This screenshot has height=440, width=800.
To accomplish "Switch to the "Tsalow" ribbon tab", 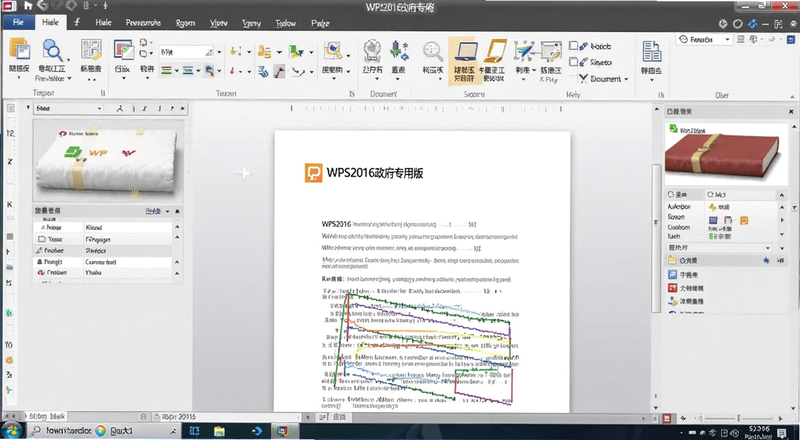I will point(285,23).
